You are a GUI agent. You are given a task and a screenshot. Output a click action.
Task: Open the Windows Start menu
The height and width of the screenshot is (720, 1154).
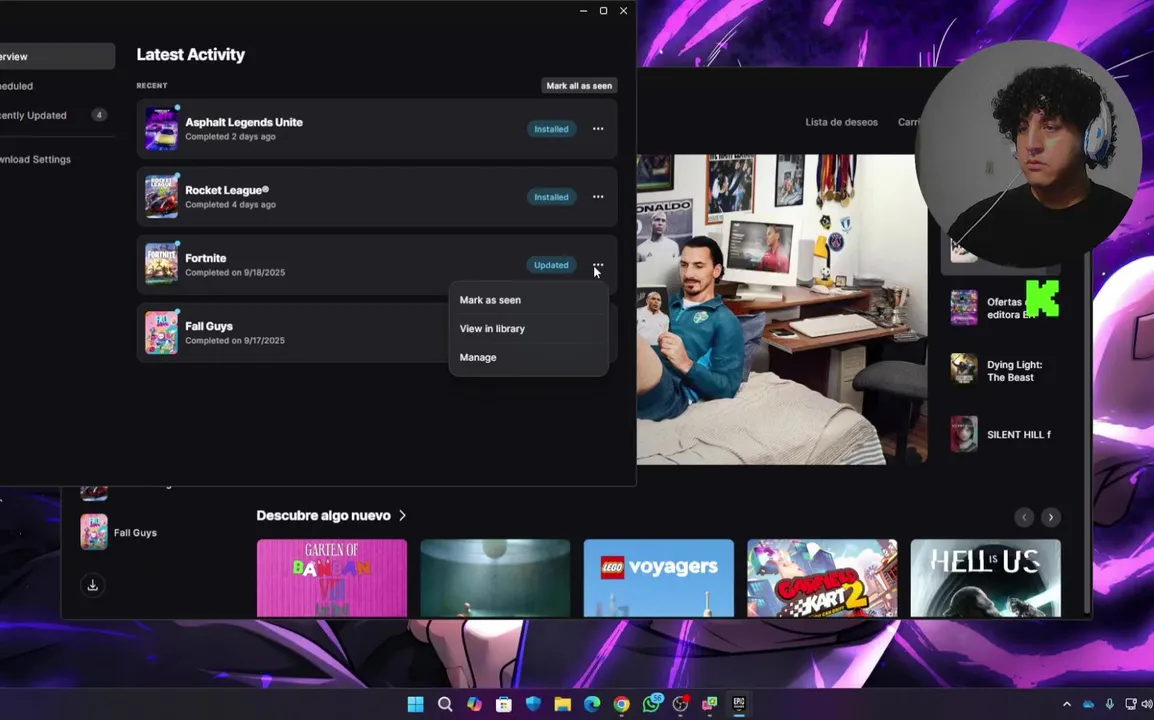click(x=416, y=704)
